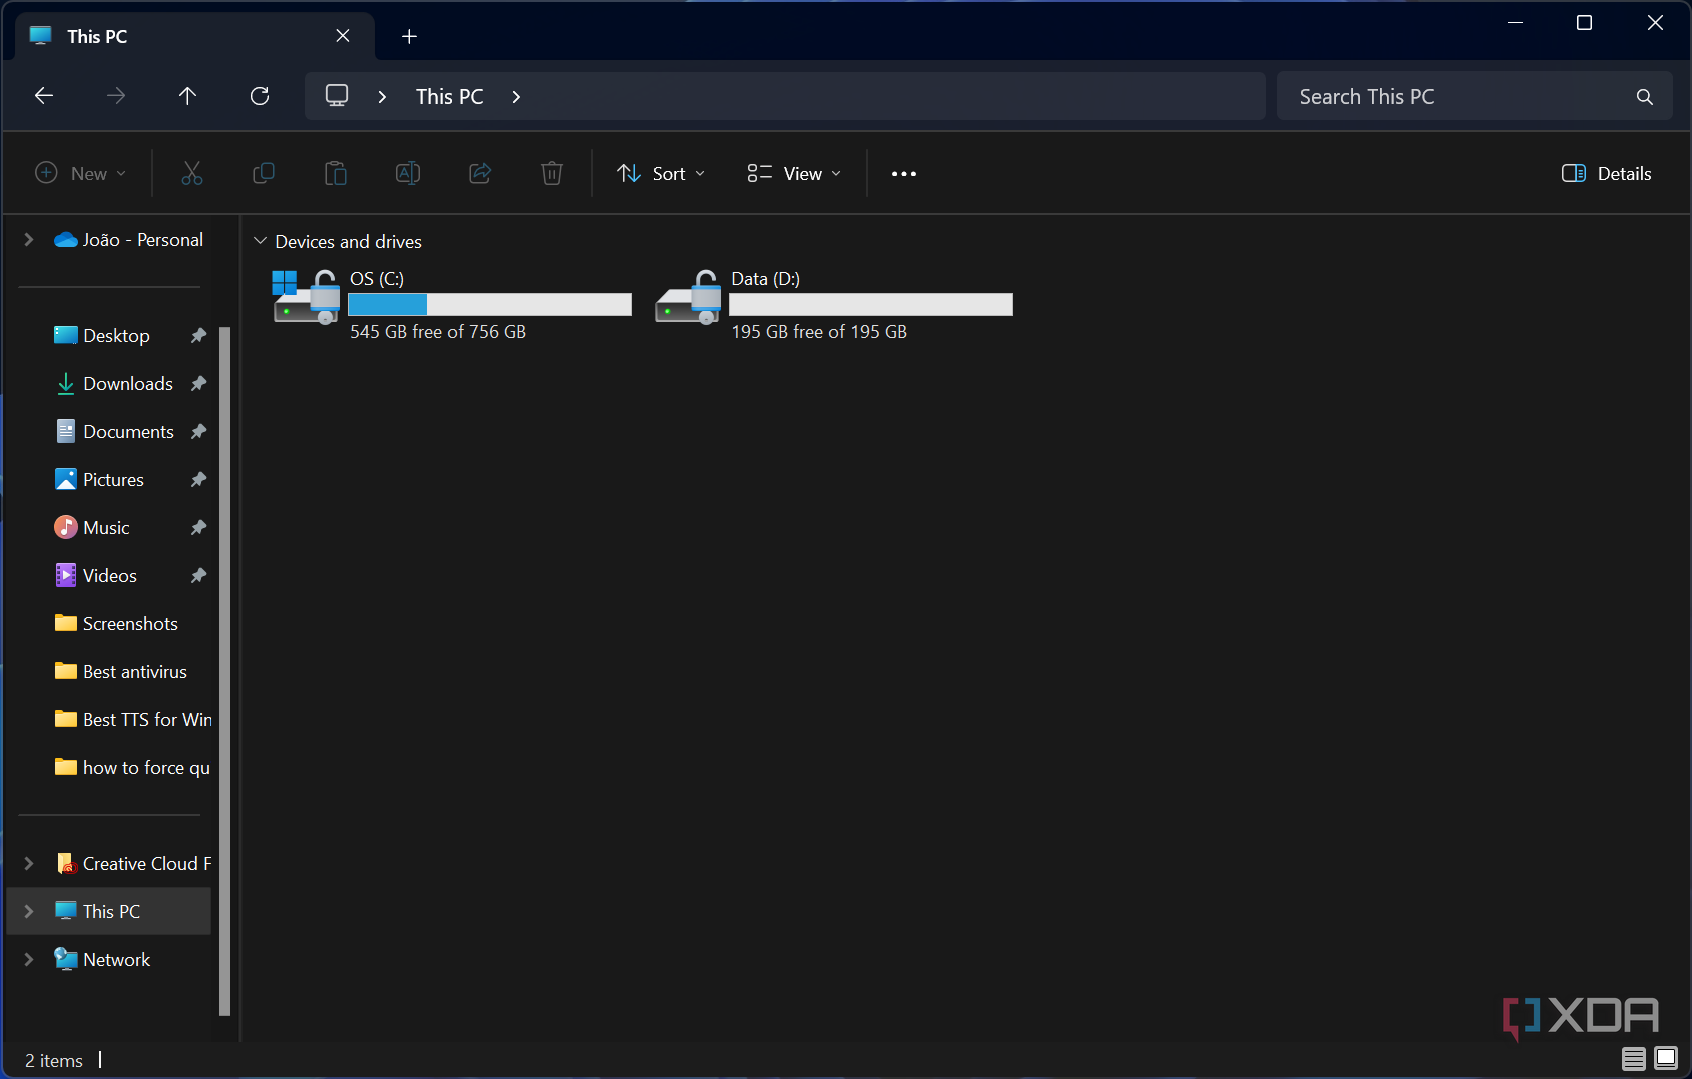Switch to large thumbnails via status bar icon
Screen dimensions: 1692x1079
point(1665,1059)
